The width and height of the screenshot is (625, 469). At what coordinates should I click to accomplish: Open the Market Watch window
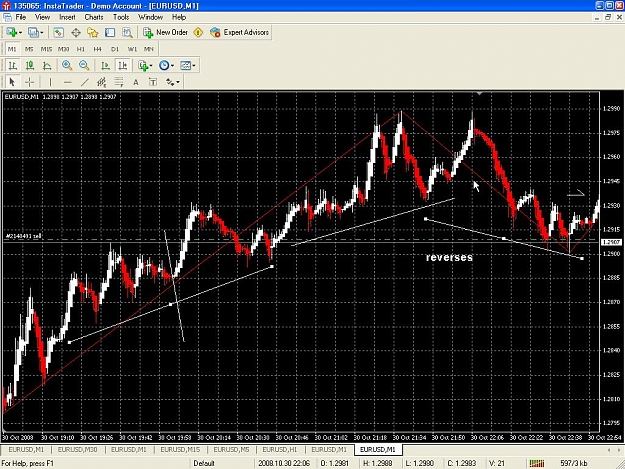pos(59,32)
